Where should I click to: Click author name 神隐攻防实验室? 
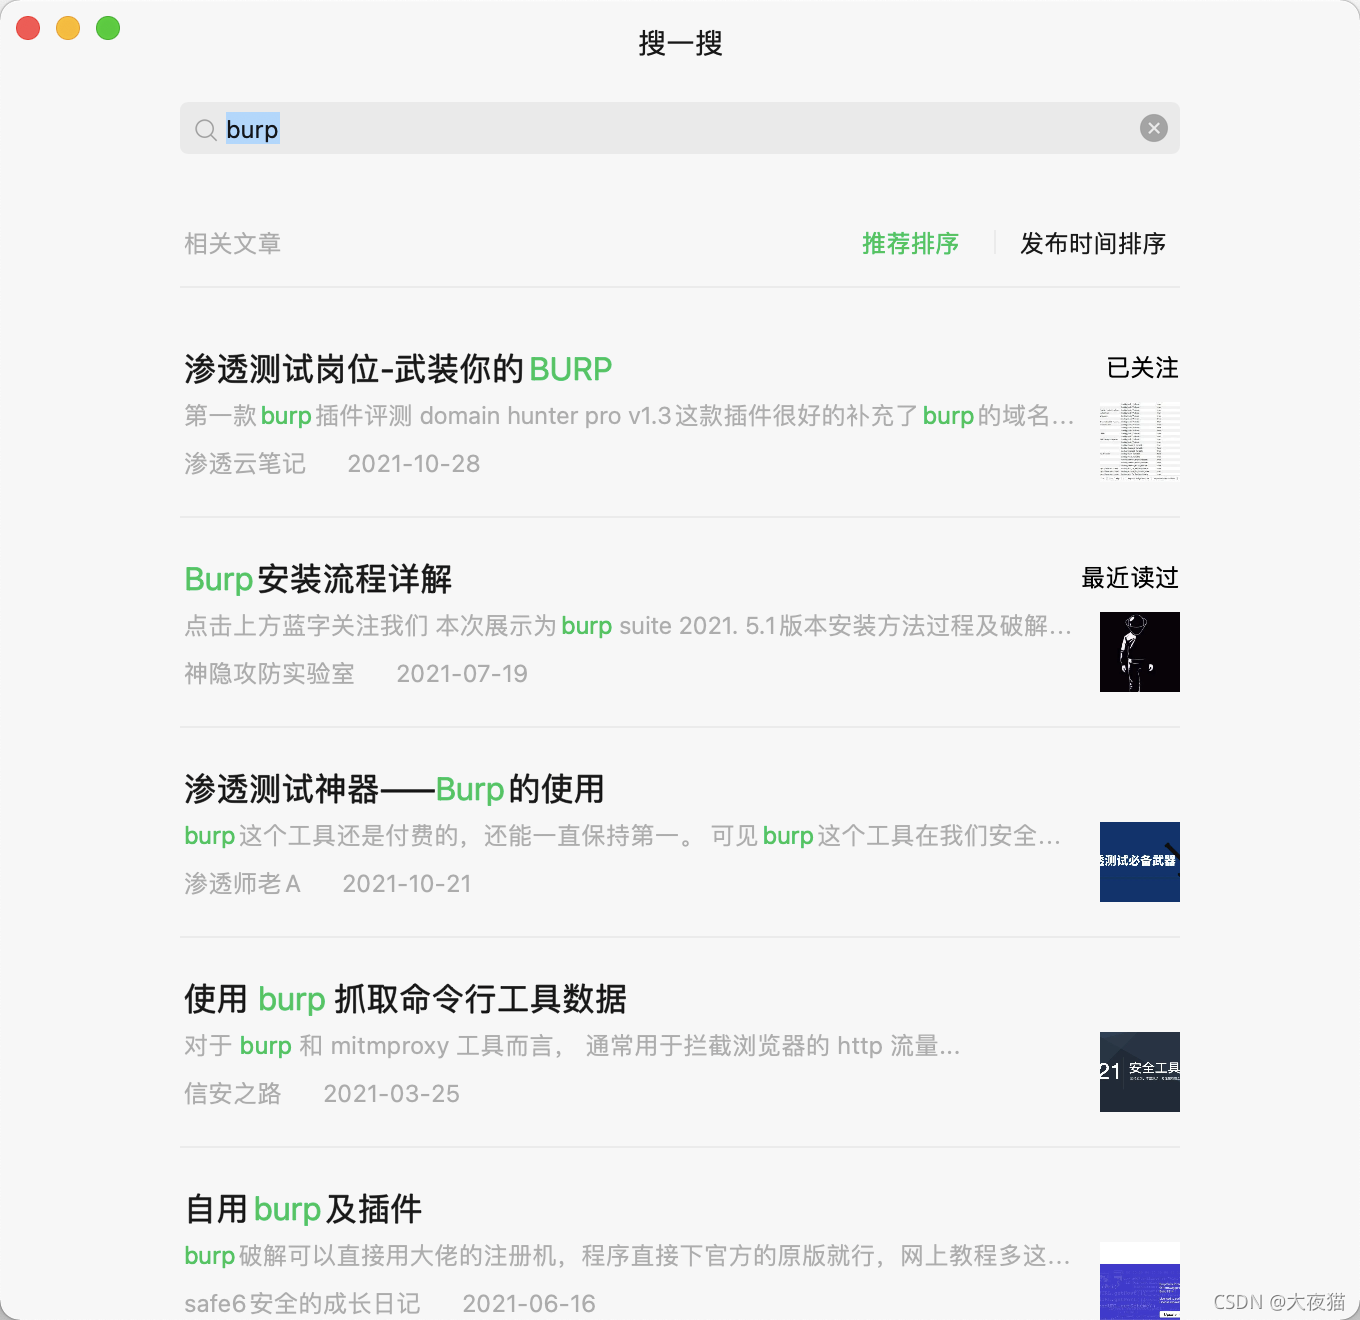(x=269, y=674)
